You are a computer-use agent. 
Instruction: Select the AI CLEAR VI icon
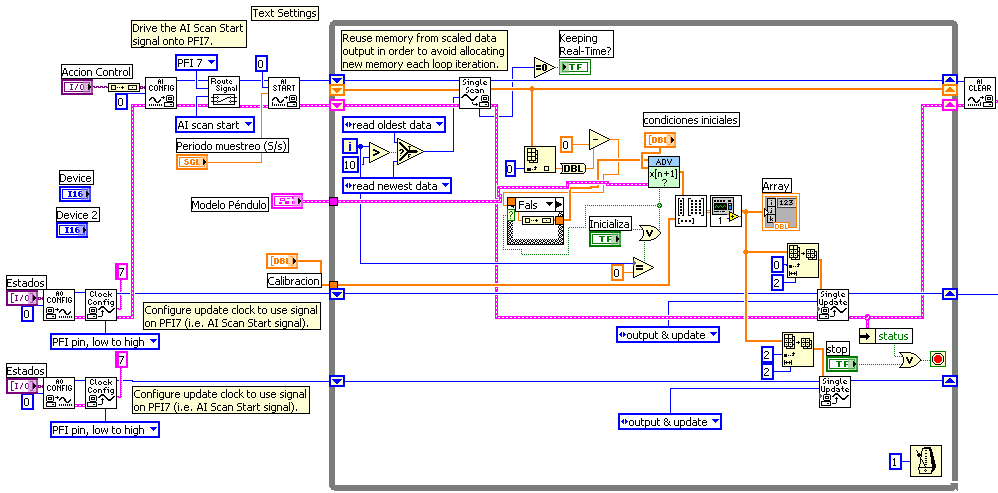click(x=978, y=92)
